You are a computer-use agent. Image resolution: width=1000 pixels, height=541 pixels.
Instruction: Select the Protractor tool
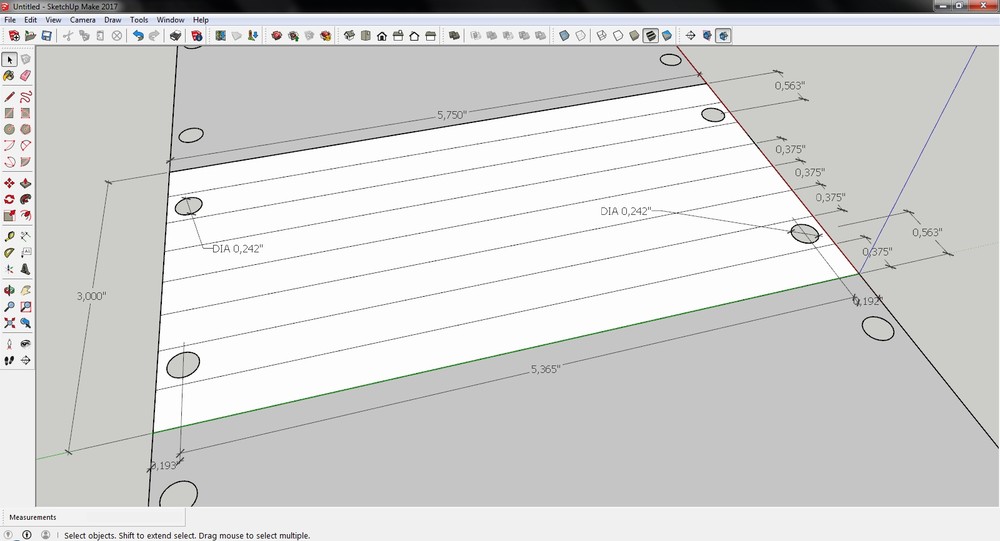pyautogui.click(x=10, y=253)
